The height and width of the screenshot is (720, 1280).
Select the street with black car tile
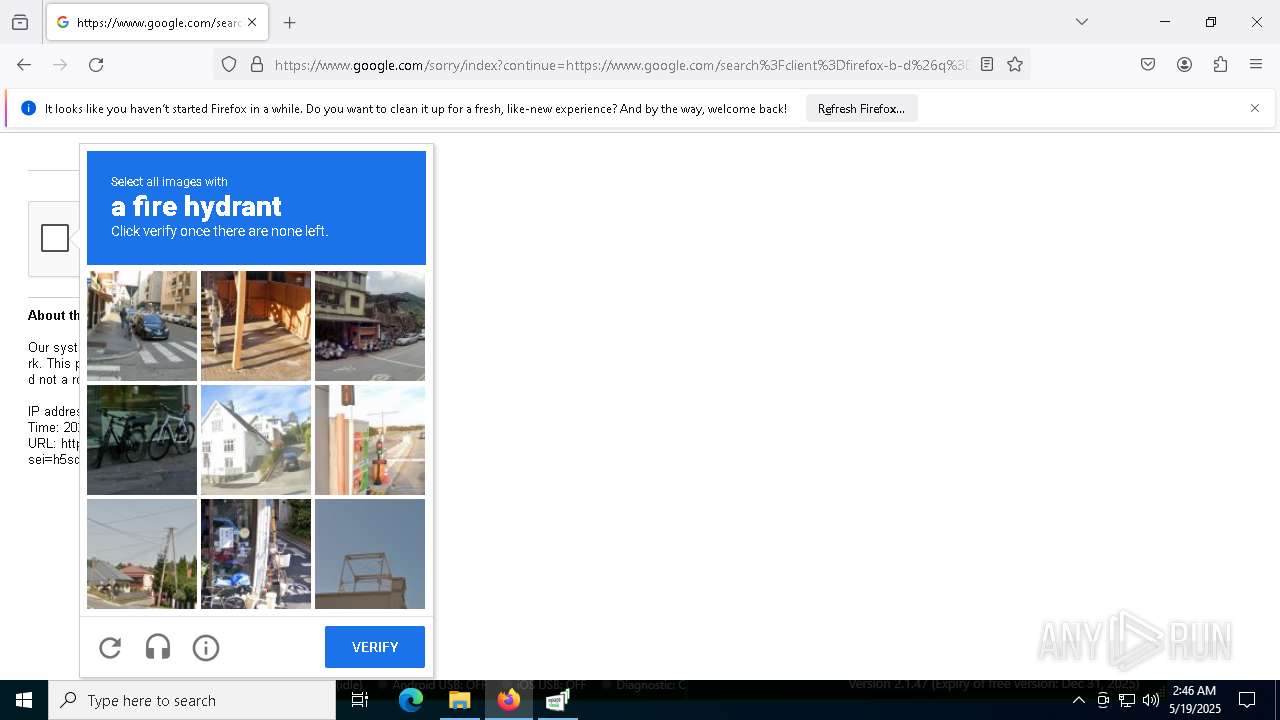(x=142, y=326)
